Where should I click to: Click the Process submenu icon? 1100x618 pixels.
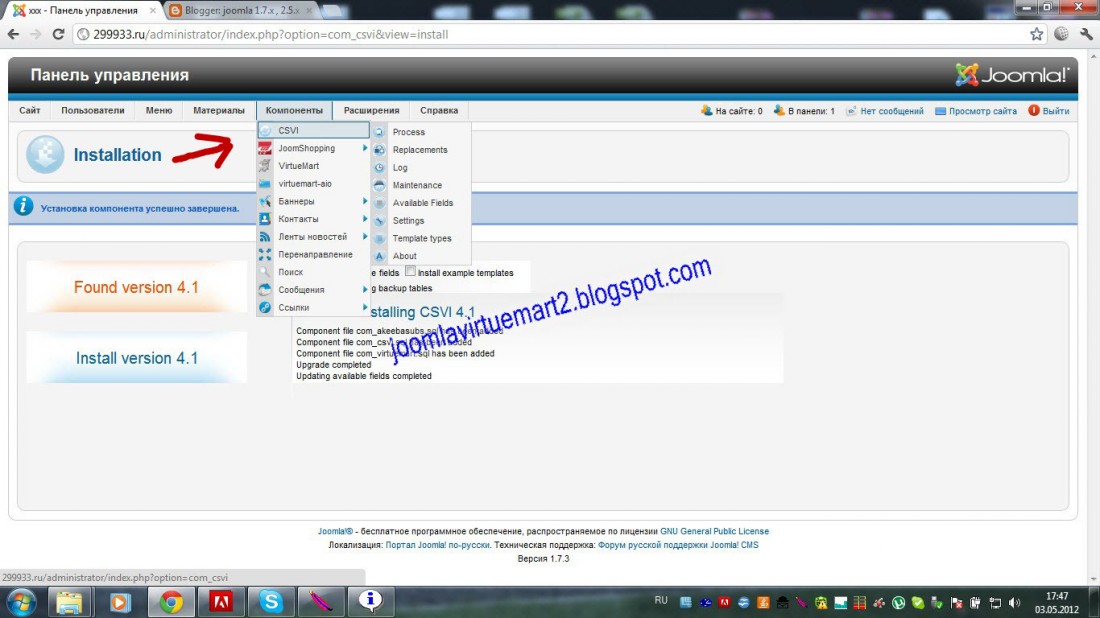(x=380, y=132)
